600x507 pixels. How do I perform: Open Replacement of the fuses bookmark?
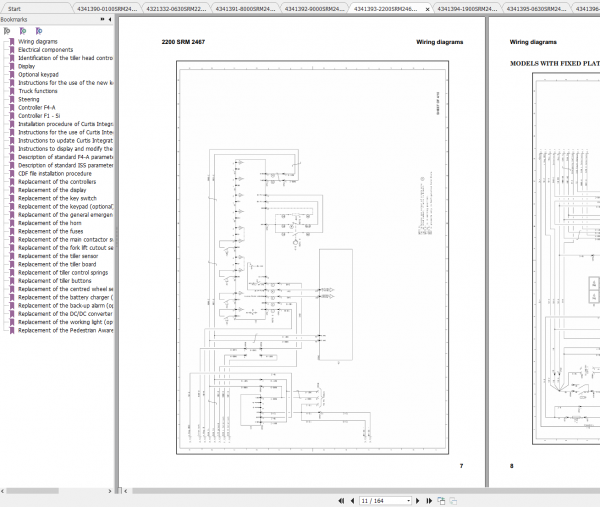click(51, 231)
